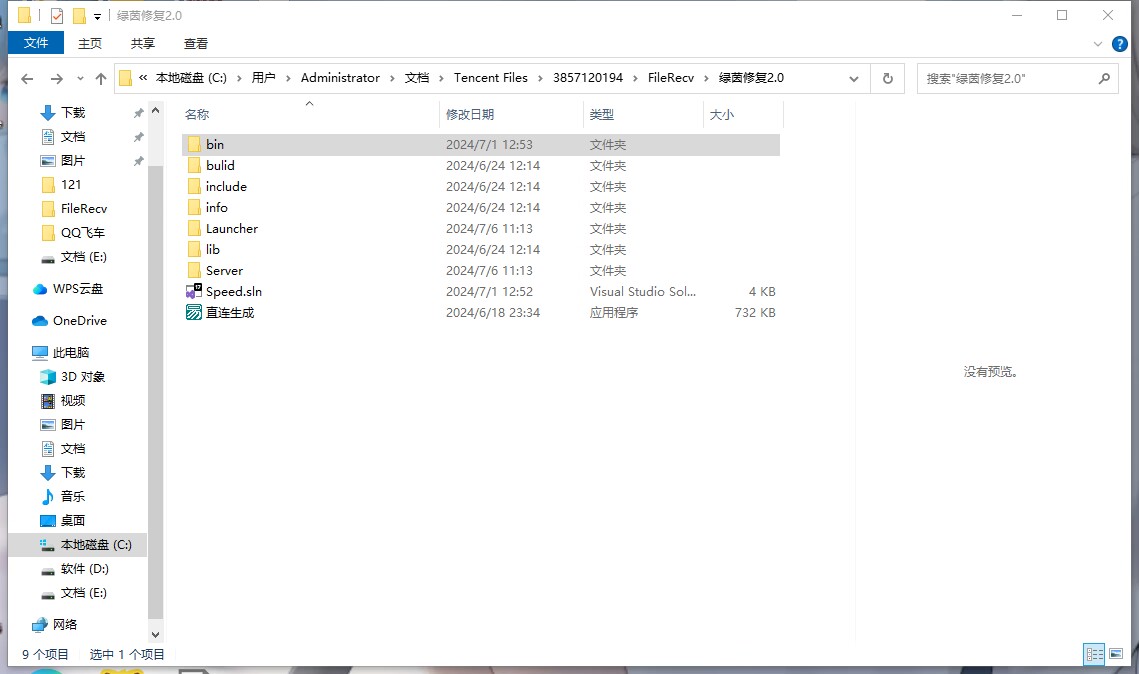Open the 查看 ribbon tab
Viewport: 1139px width, 674px height.
tap(196, 43)
